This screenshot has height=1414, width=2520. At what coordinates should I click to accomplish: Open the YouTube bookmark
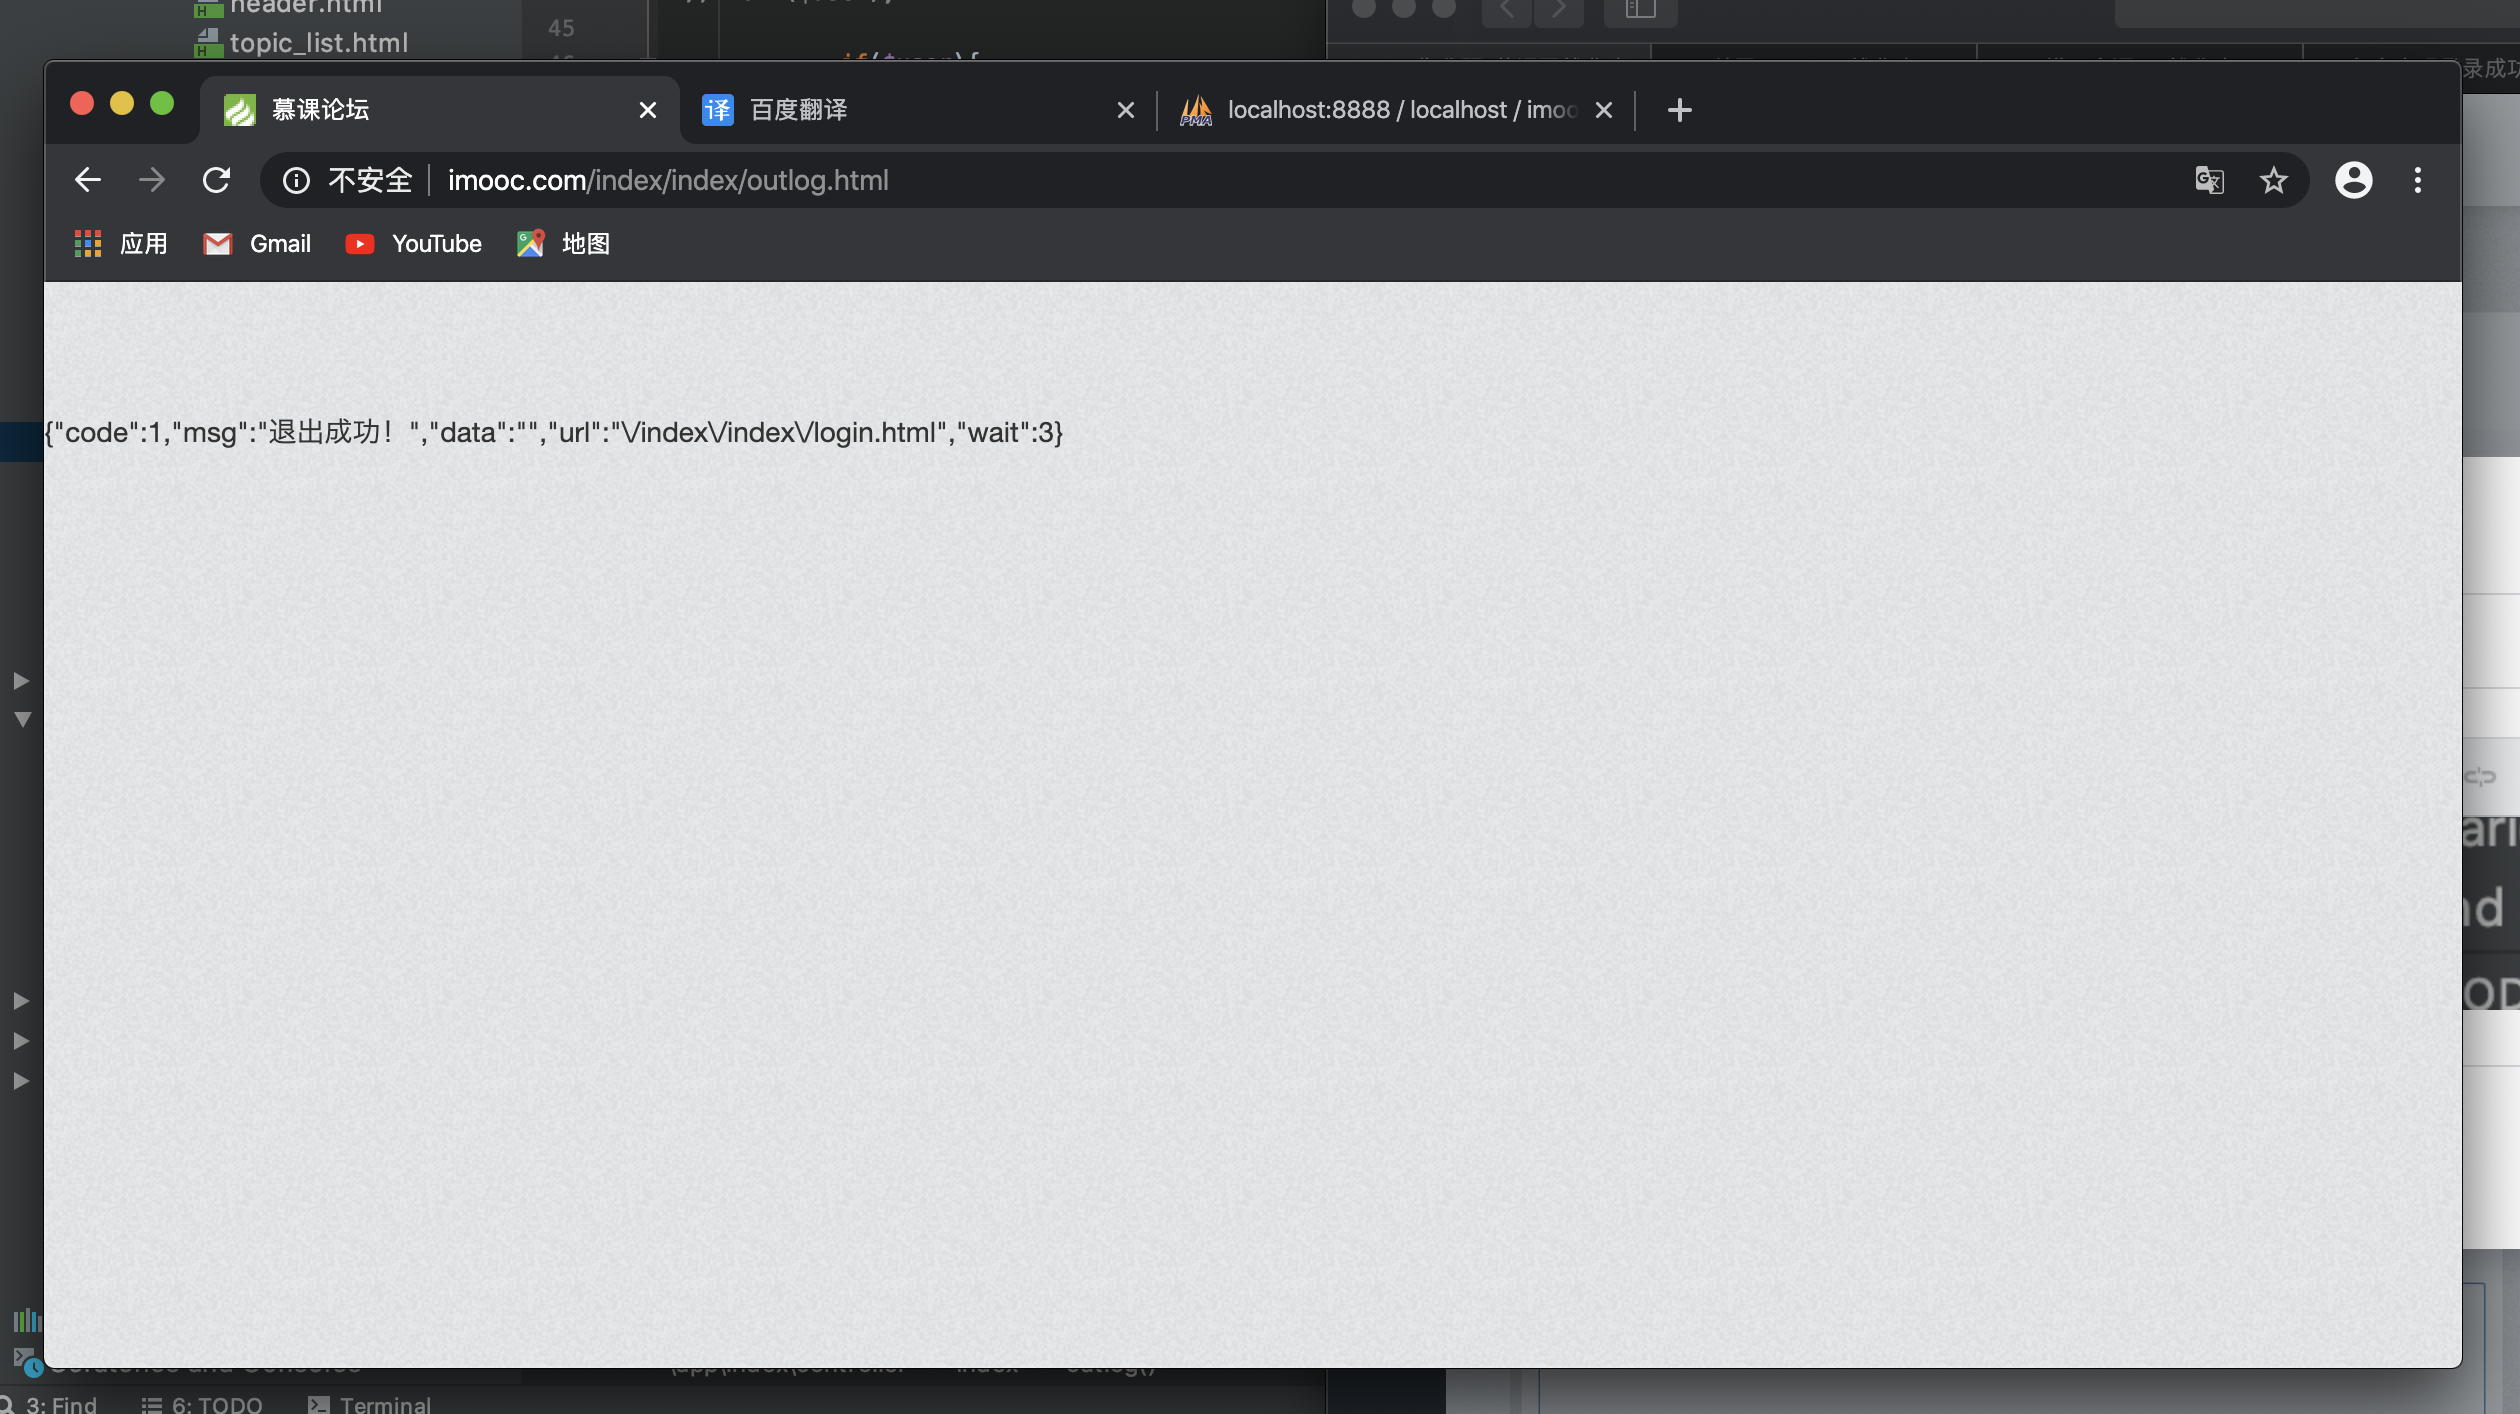(x=414, y=244)
